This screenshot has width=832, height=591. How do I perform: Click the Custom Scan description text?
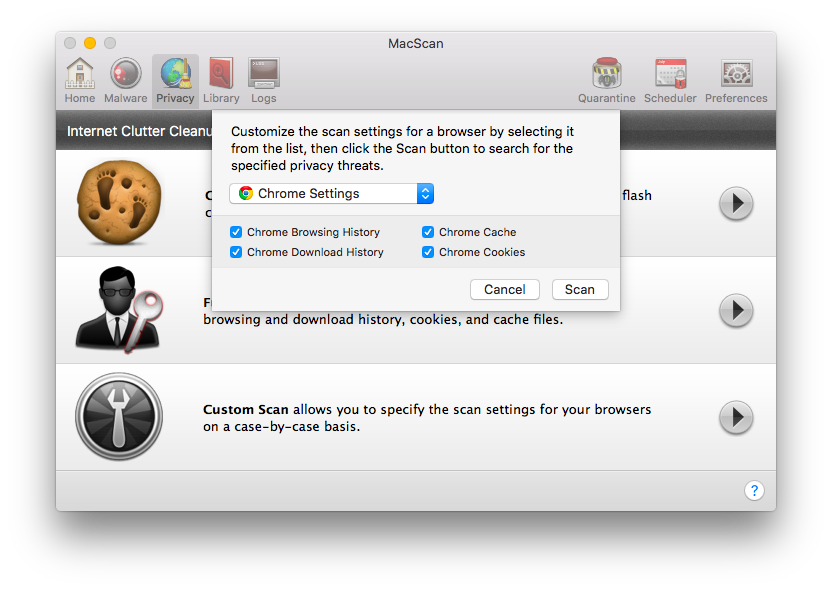click(x=427, y=418)
